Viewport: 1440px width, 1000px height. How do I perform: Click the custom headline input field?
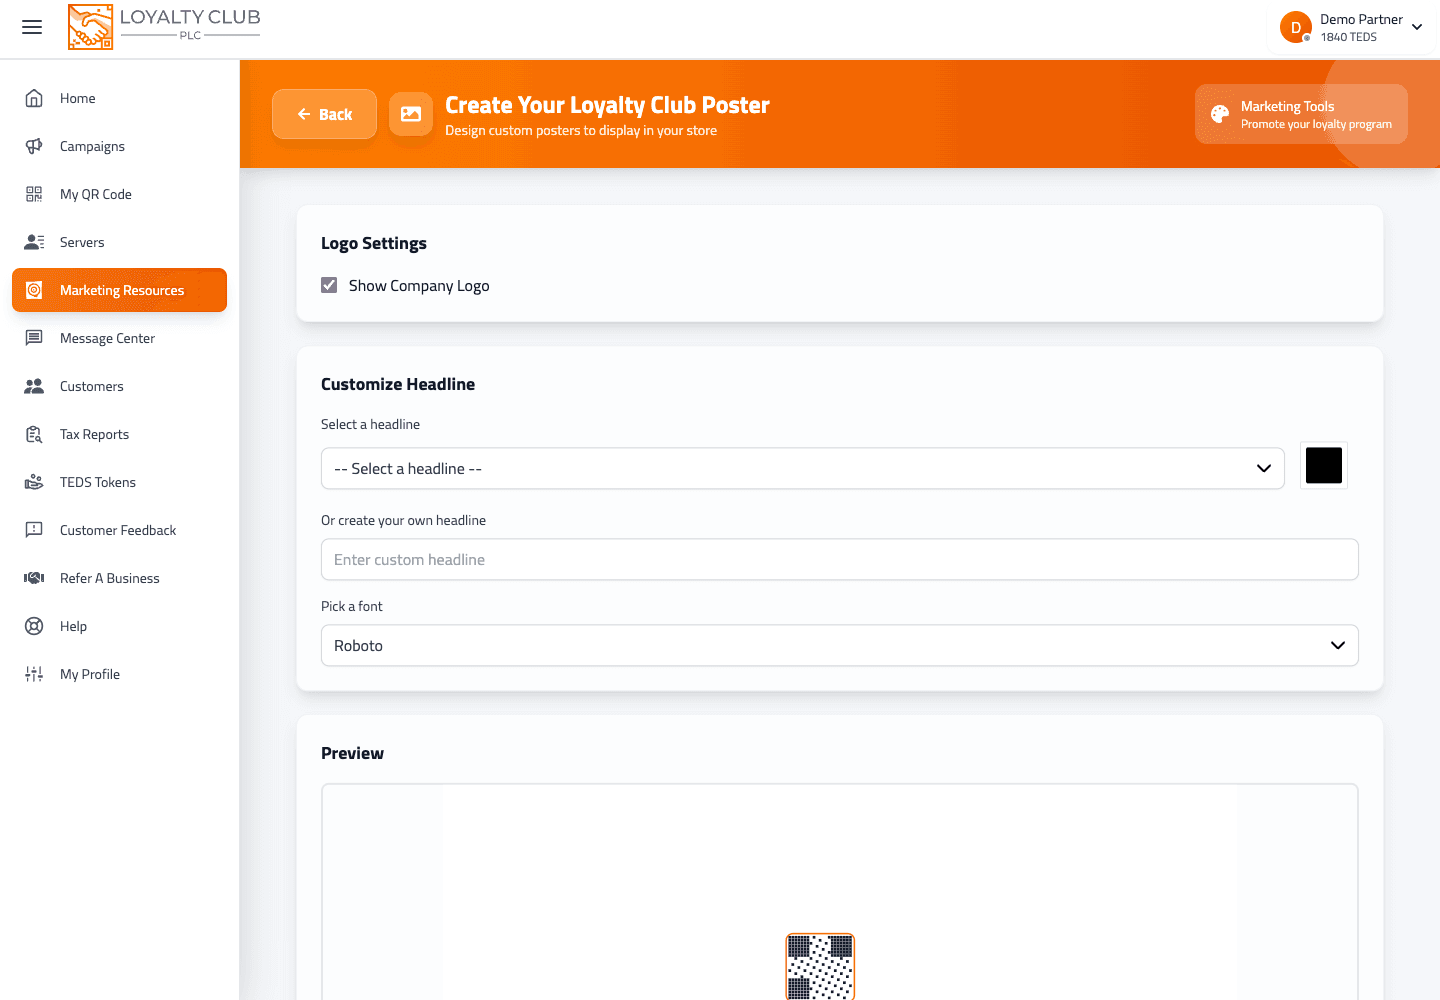click(839, 559)
